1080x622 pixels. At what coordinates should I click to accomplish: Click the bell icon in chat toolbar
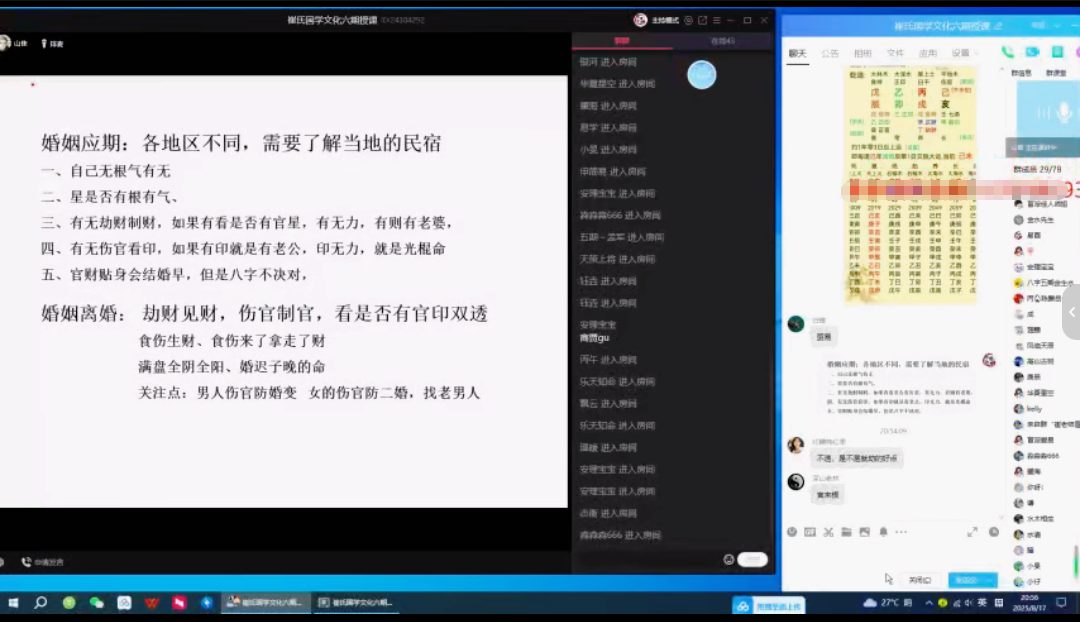tap(883, 532)
